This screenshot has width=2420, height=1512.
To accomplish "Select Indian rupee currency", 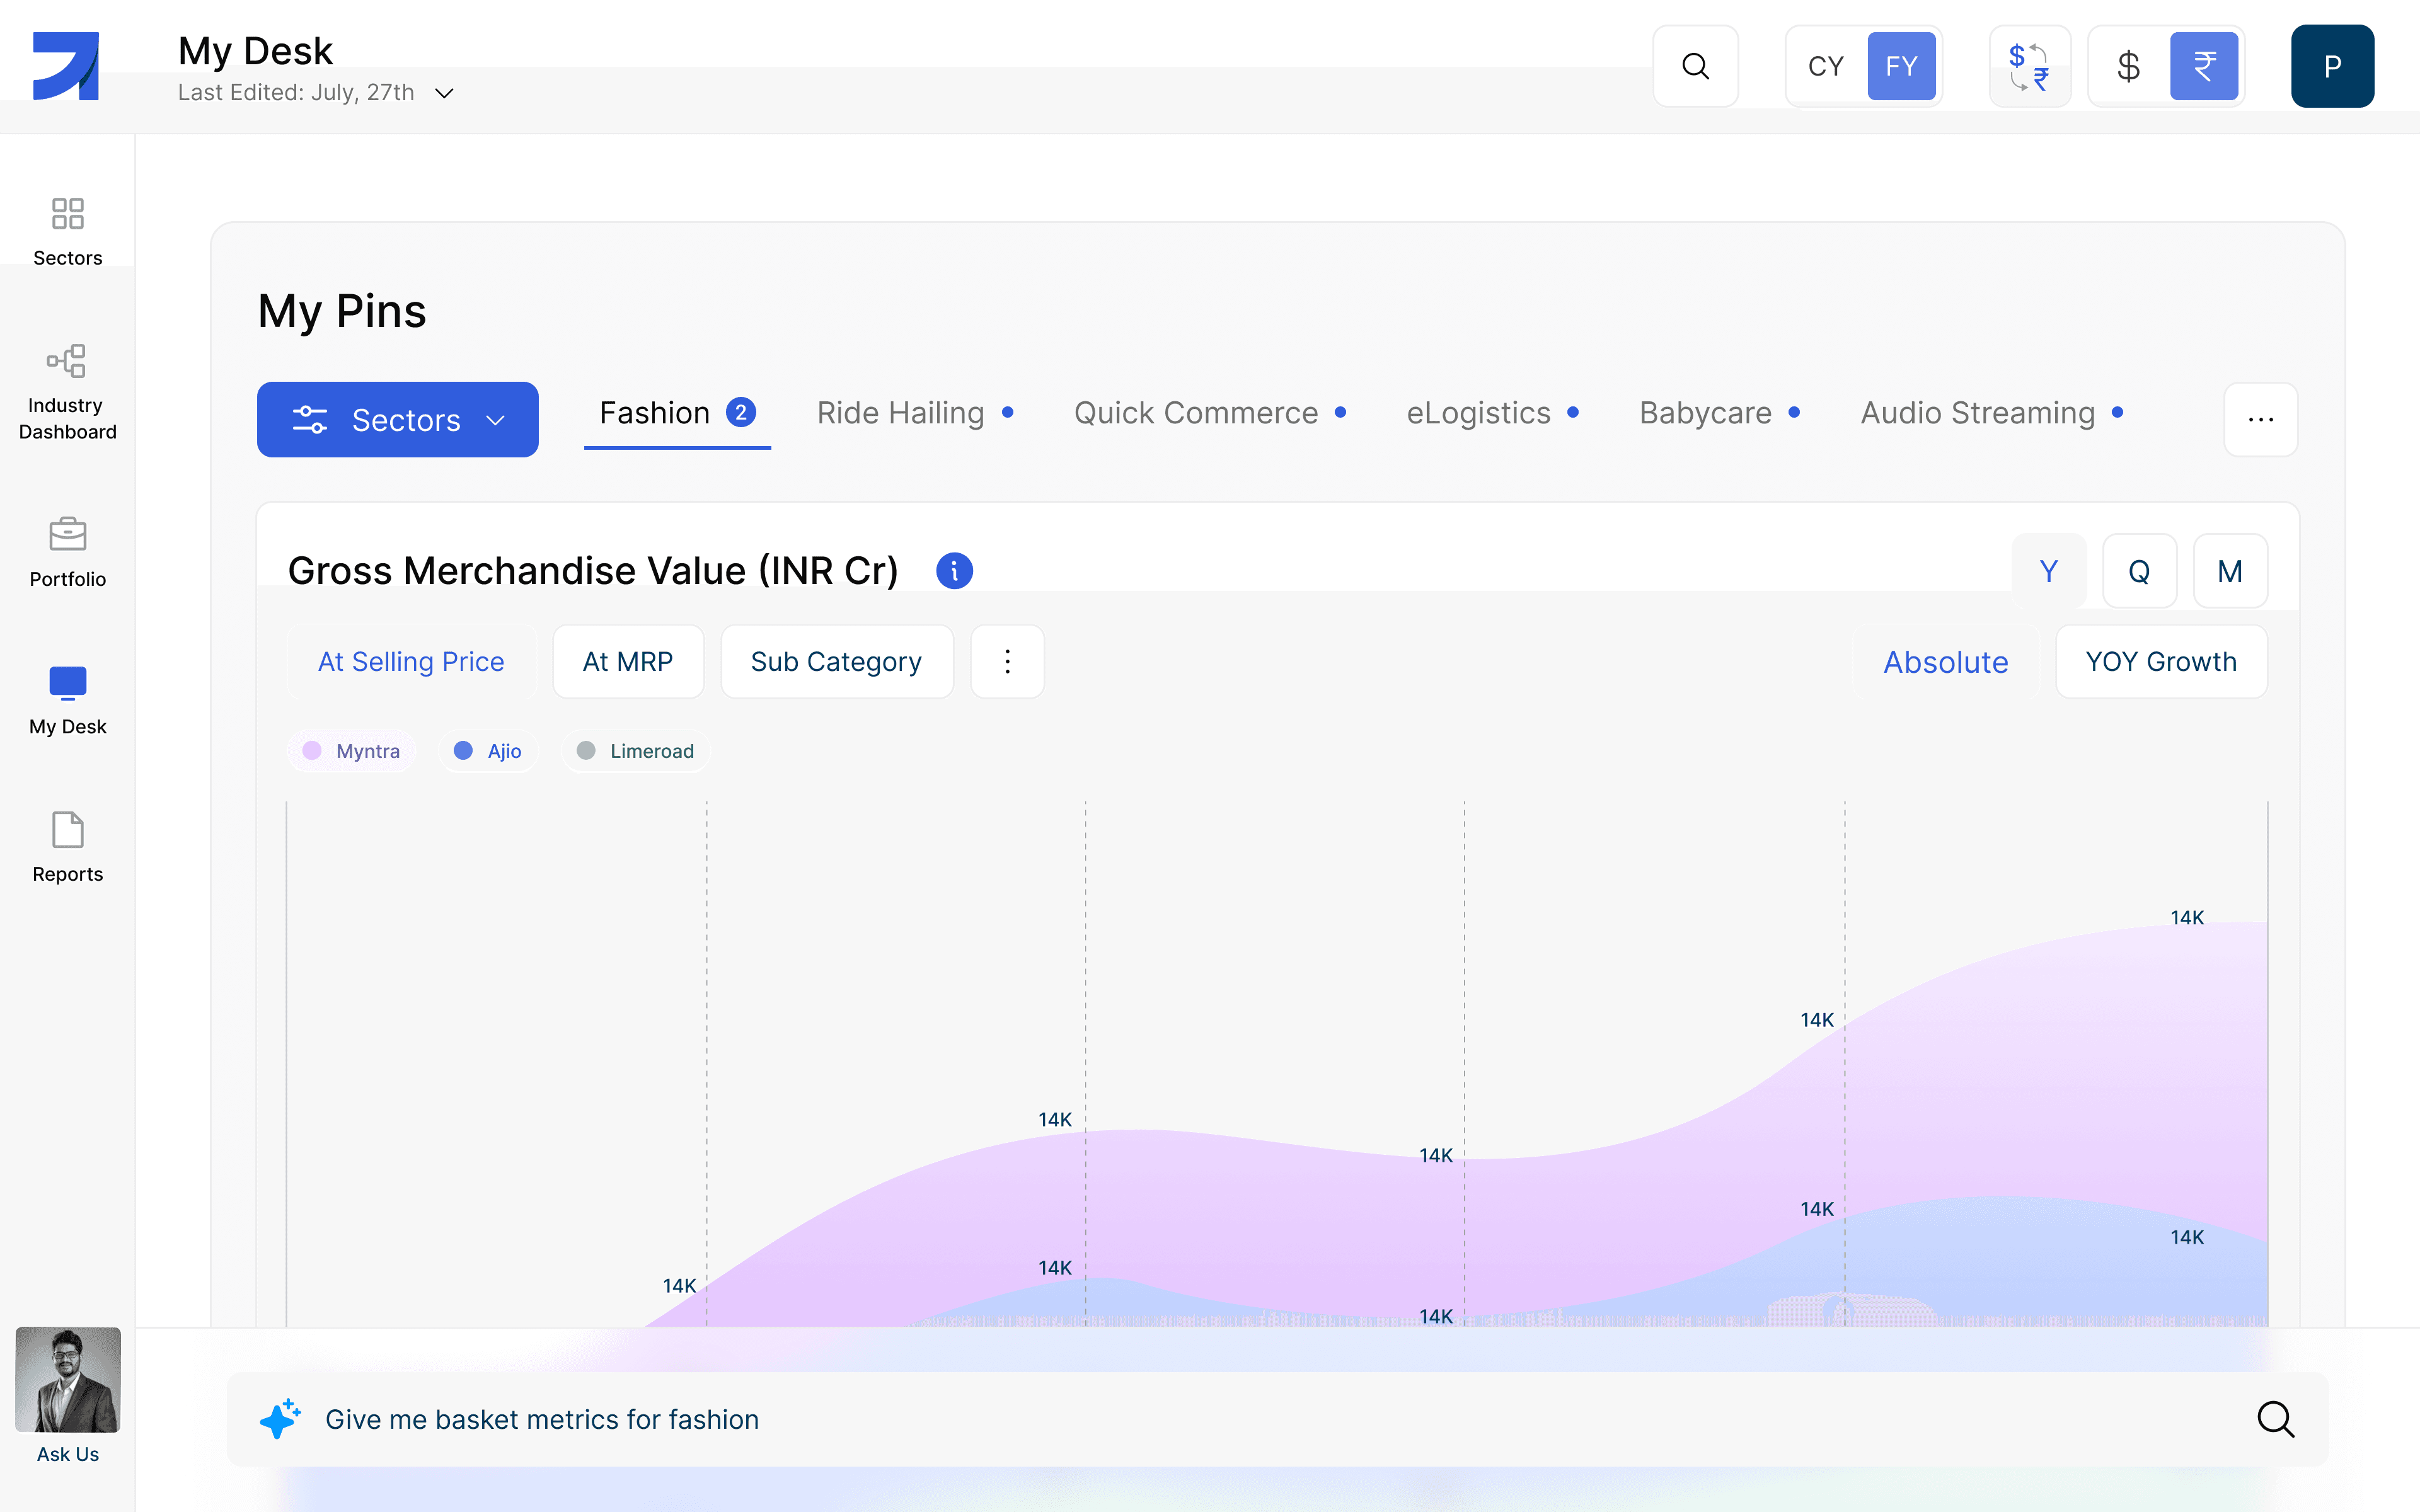I will tap(2204, 66).
